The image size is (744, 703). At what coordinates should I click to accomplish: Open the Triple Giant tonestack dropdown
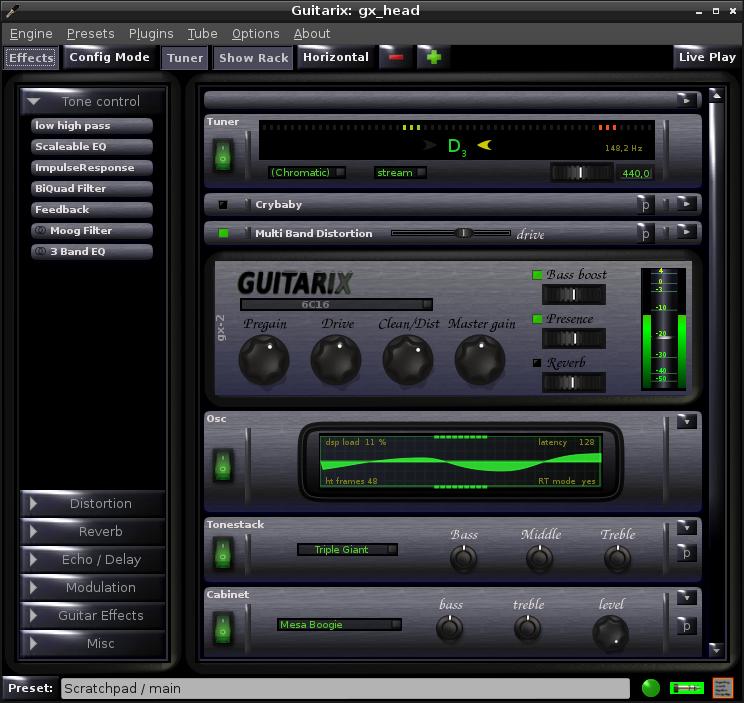(347, 549)
